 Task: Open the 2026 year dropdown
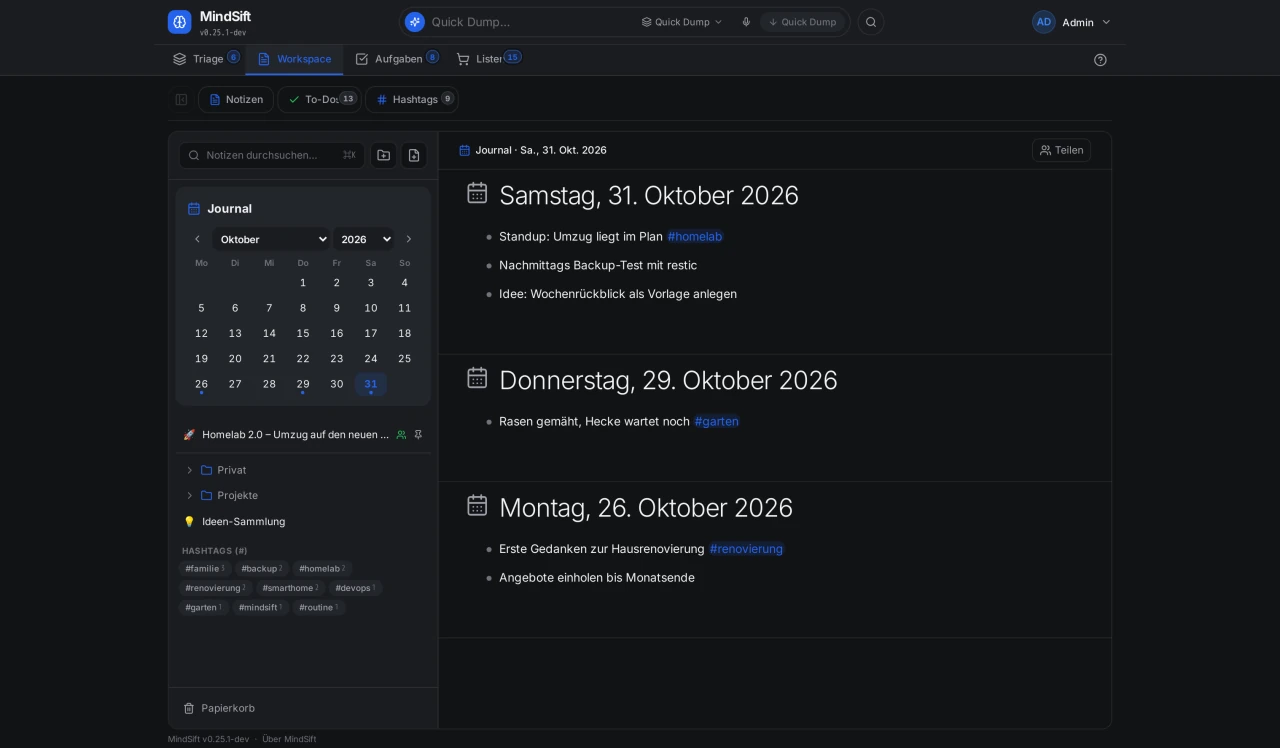click(364, 239)
